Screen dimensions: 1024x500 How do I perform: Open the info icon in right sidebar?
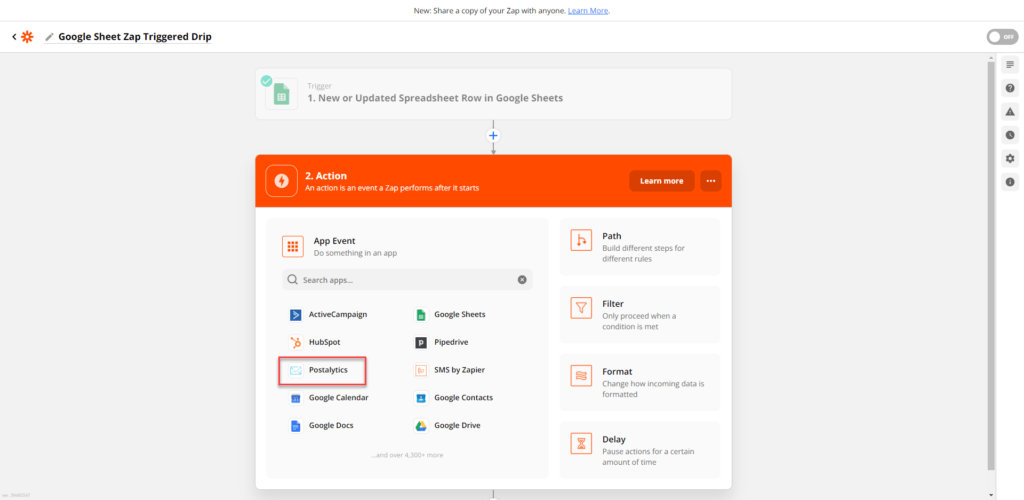coord(1010,182)
